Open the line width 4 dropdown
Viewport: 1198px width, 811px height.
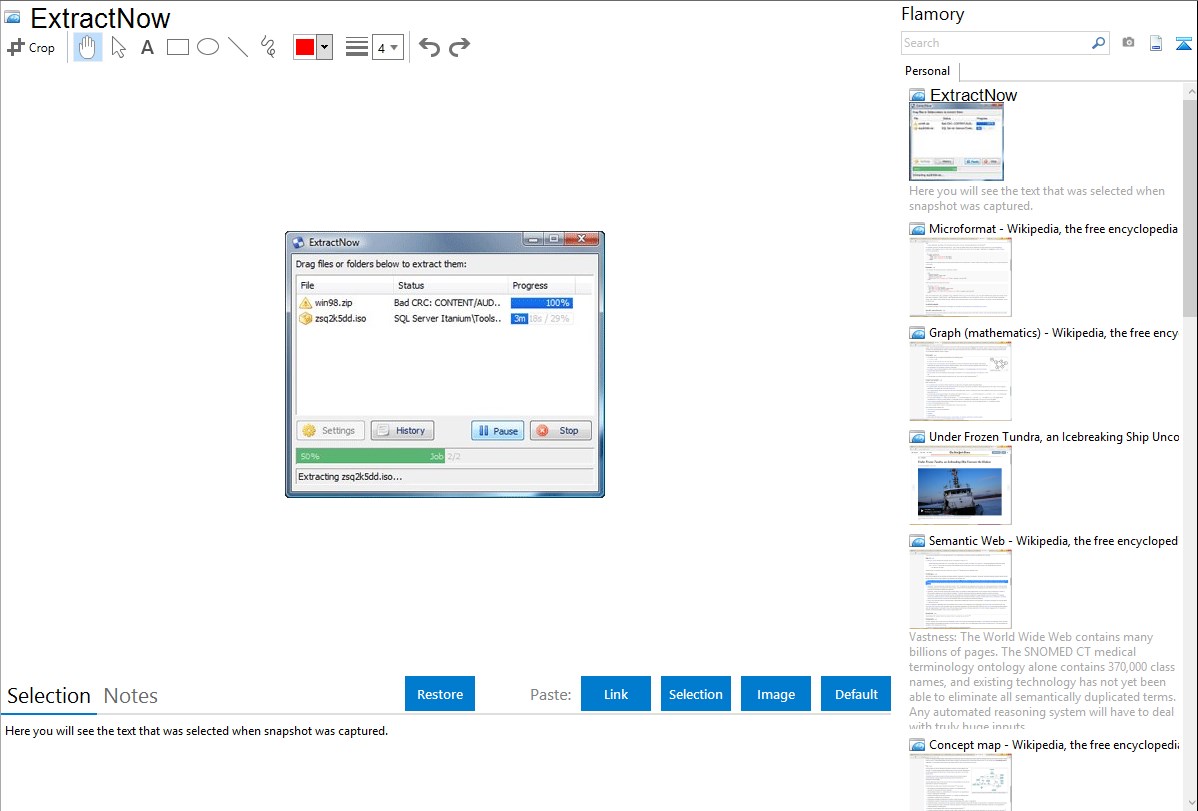(x=388, y=47)
